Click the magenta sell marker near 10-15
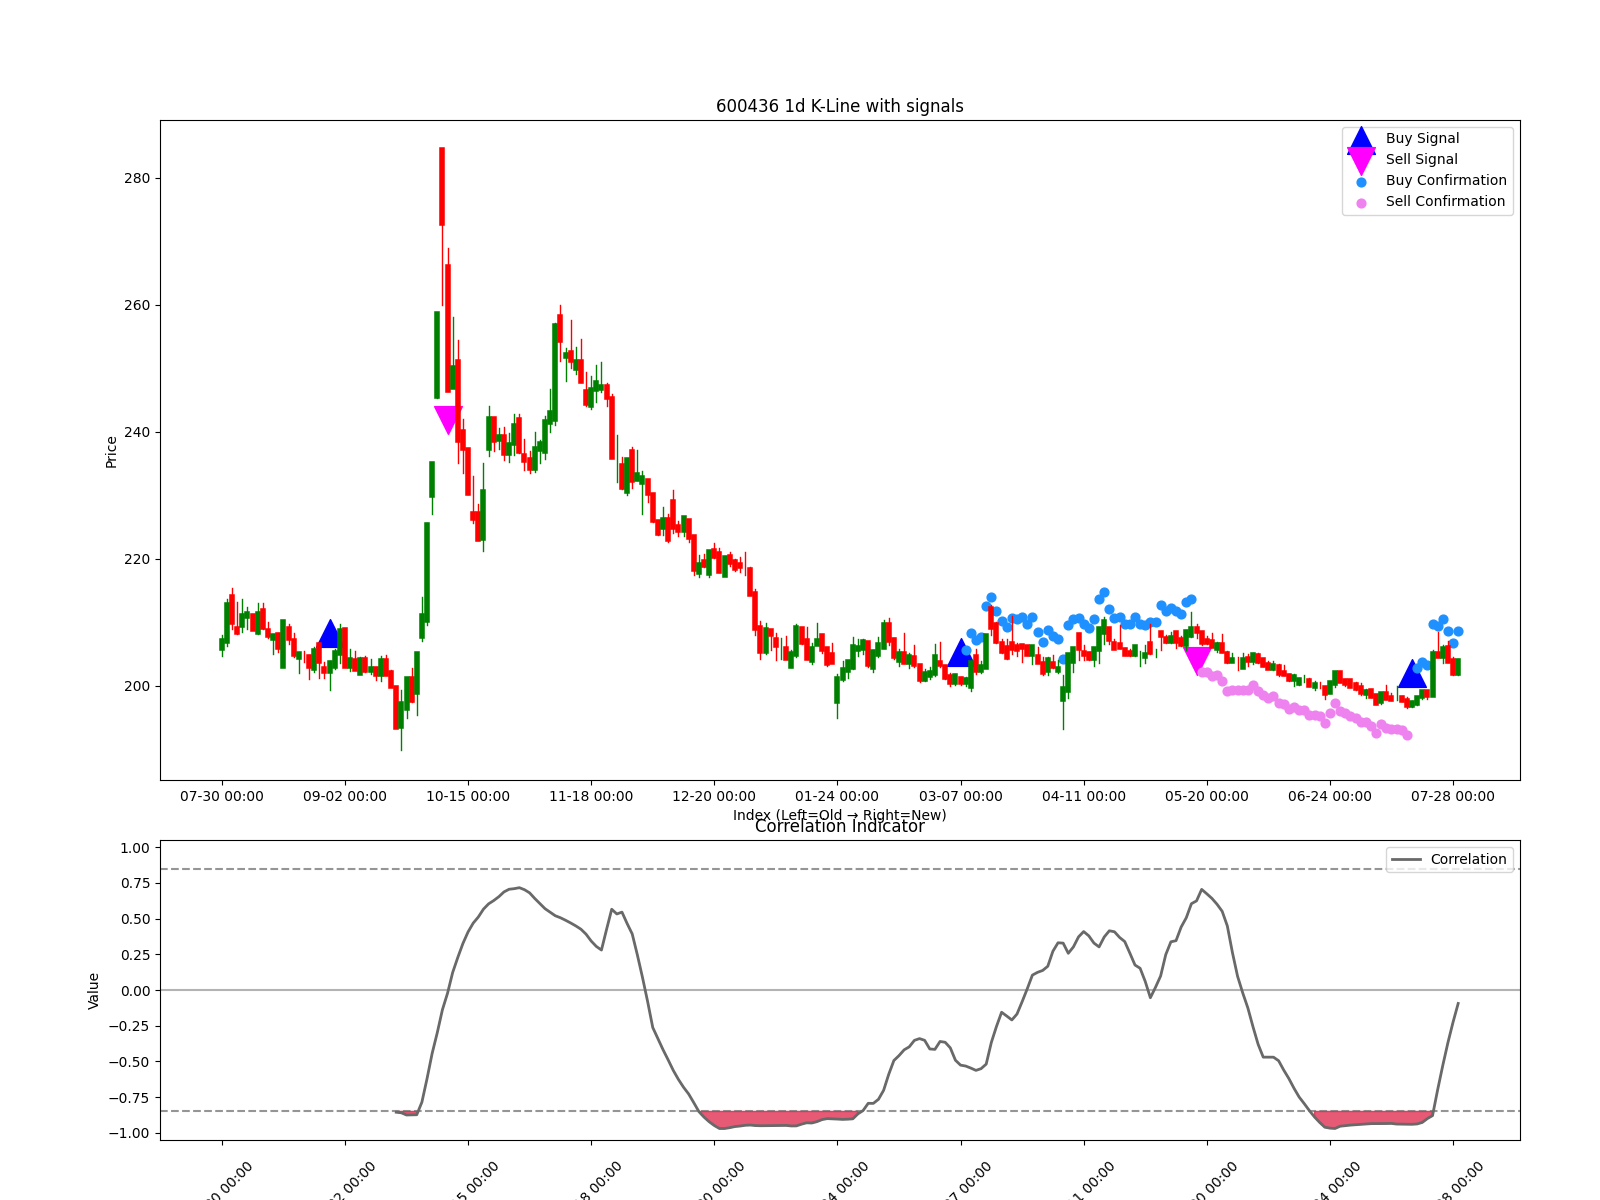 tap(447, 420)
